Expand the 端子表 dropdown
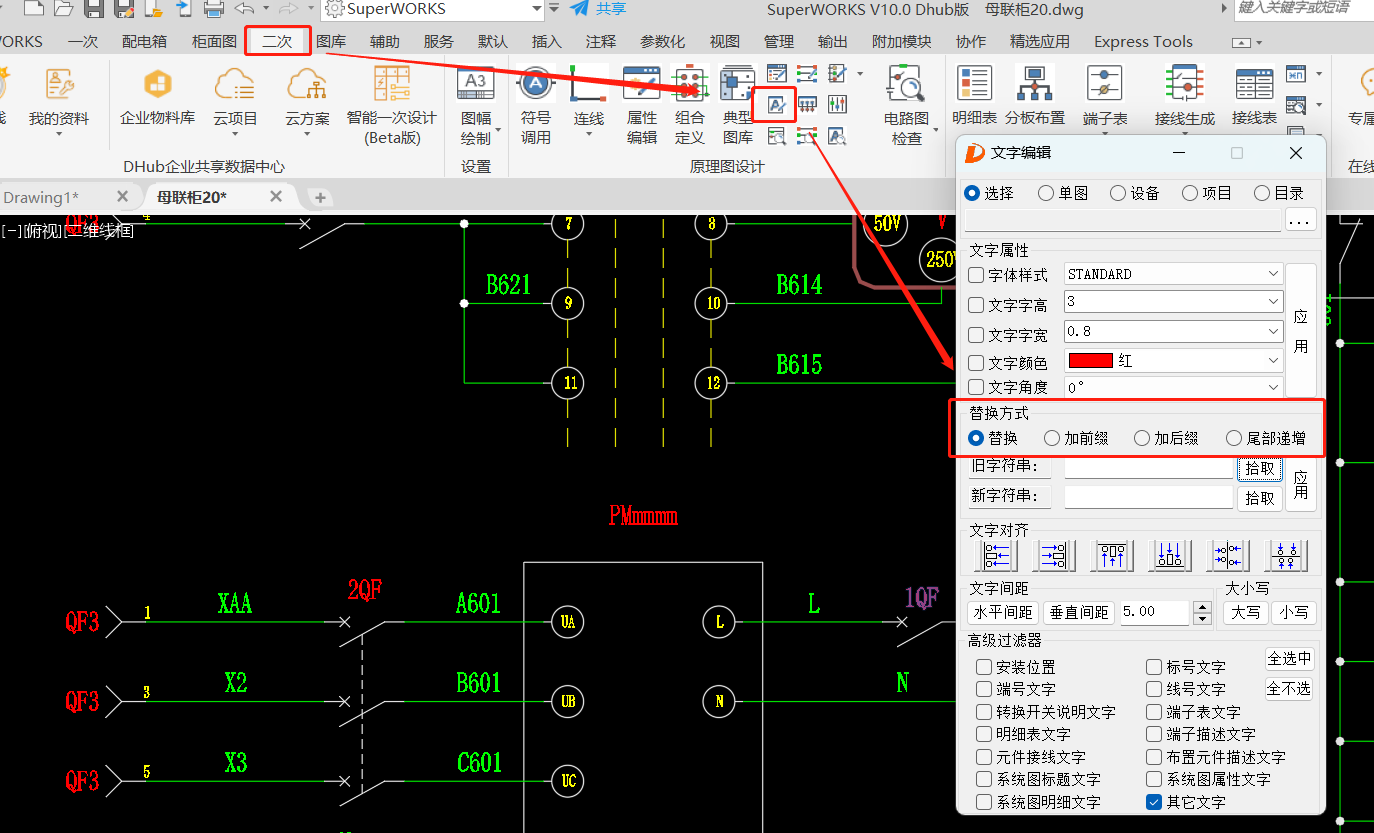The height and width of the screenshot is (833, 1374). click(1105, 134)
